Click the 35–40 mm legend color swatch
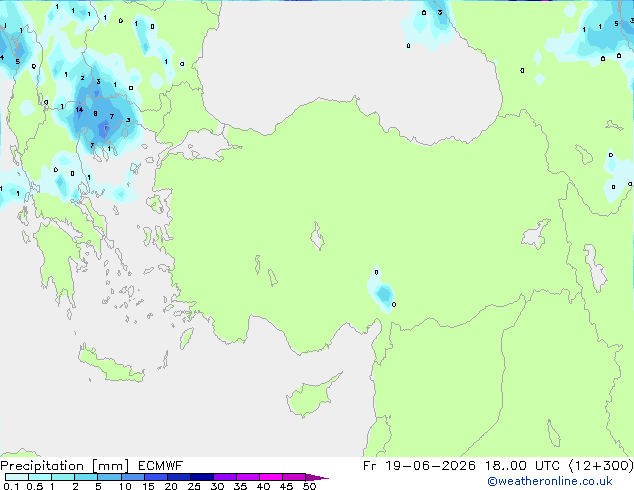This screenshot has width=634, height=490. click(248, 477)
